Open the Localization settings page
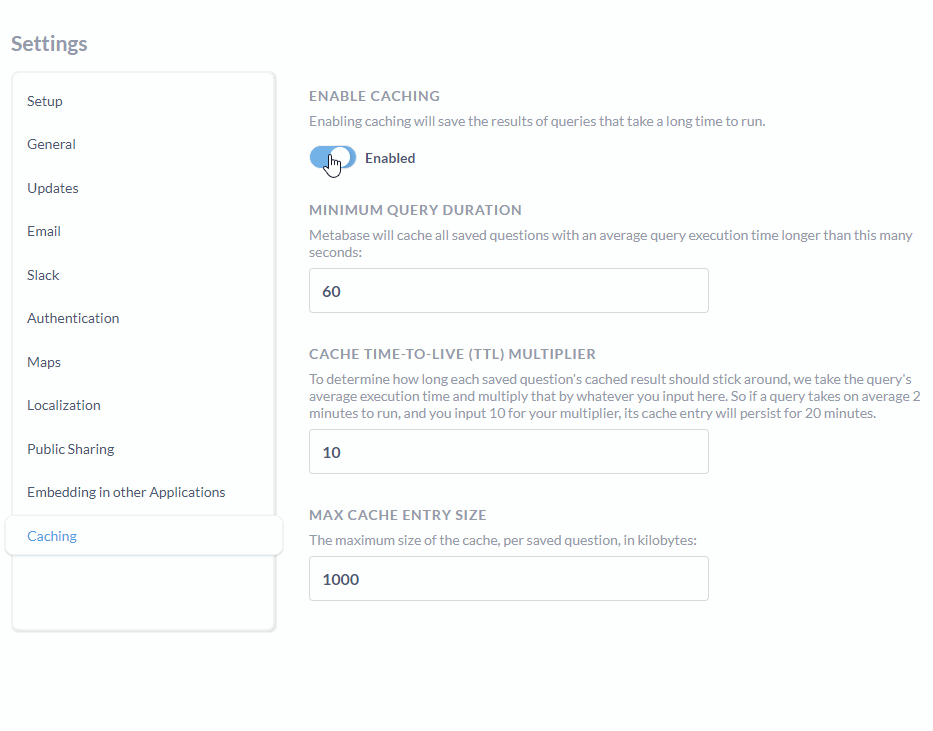Screen dimensions: 933x731 (63, 405)
